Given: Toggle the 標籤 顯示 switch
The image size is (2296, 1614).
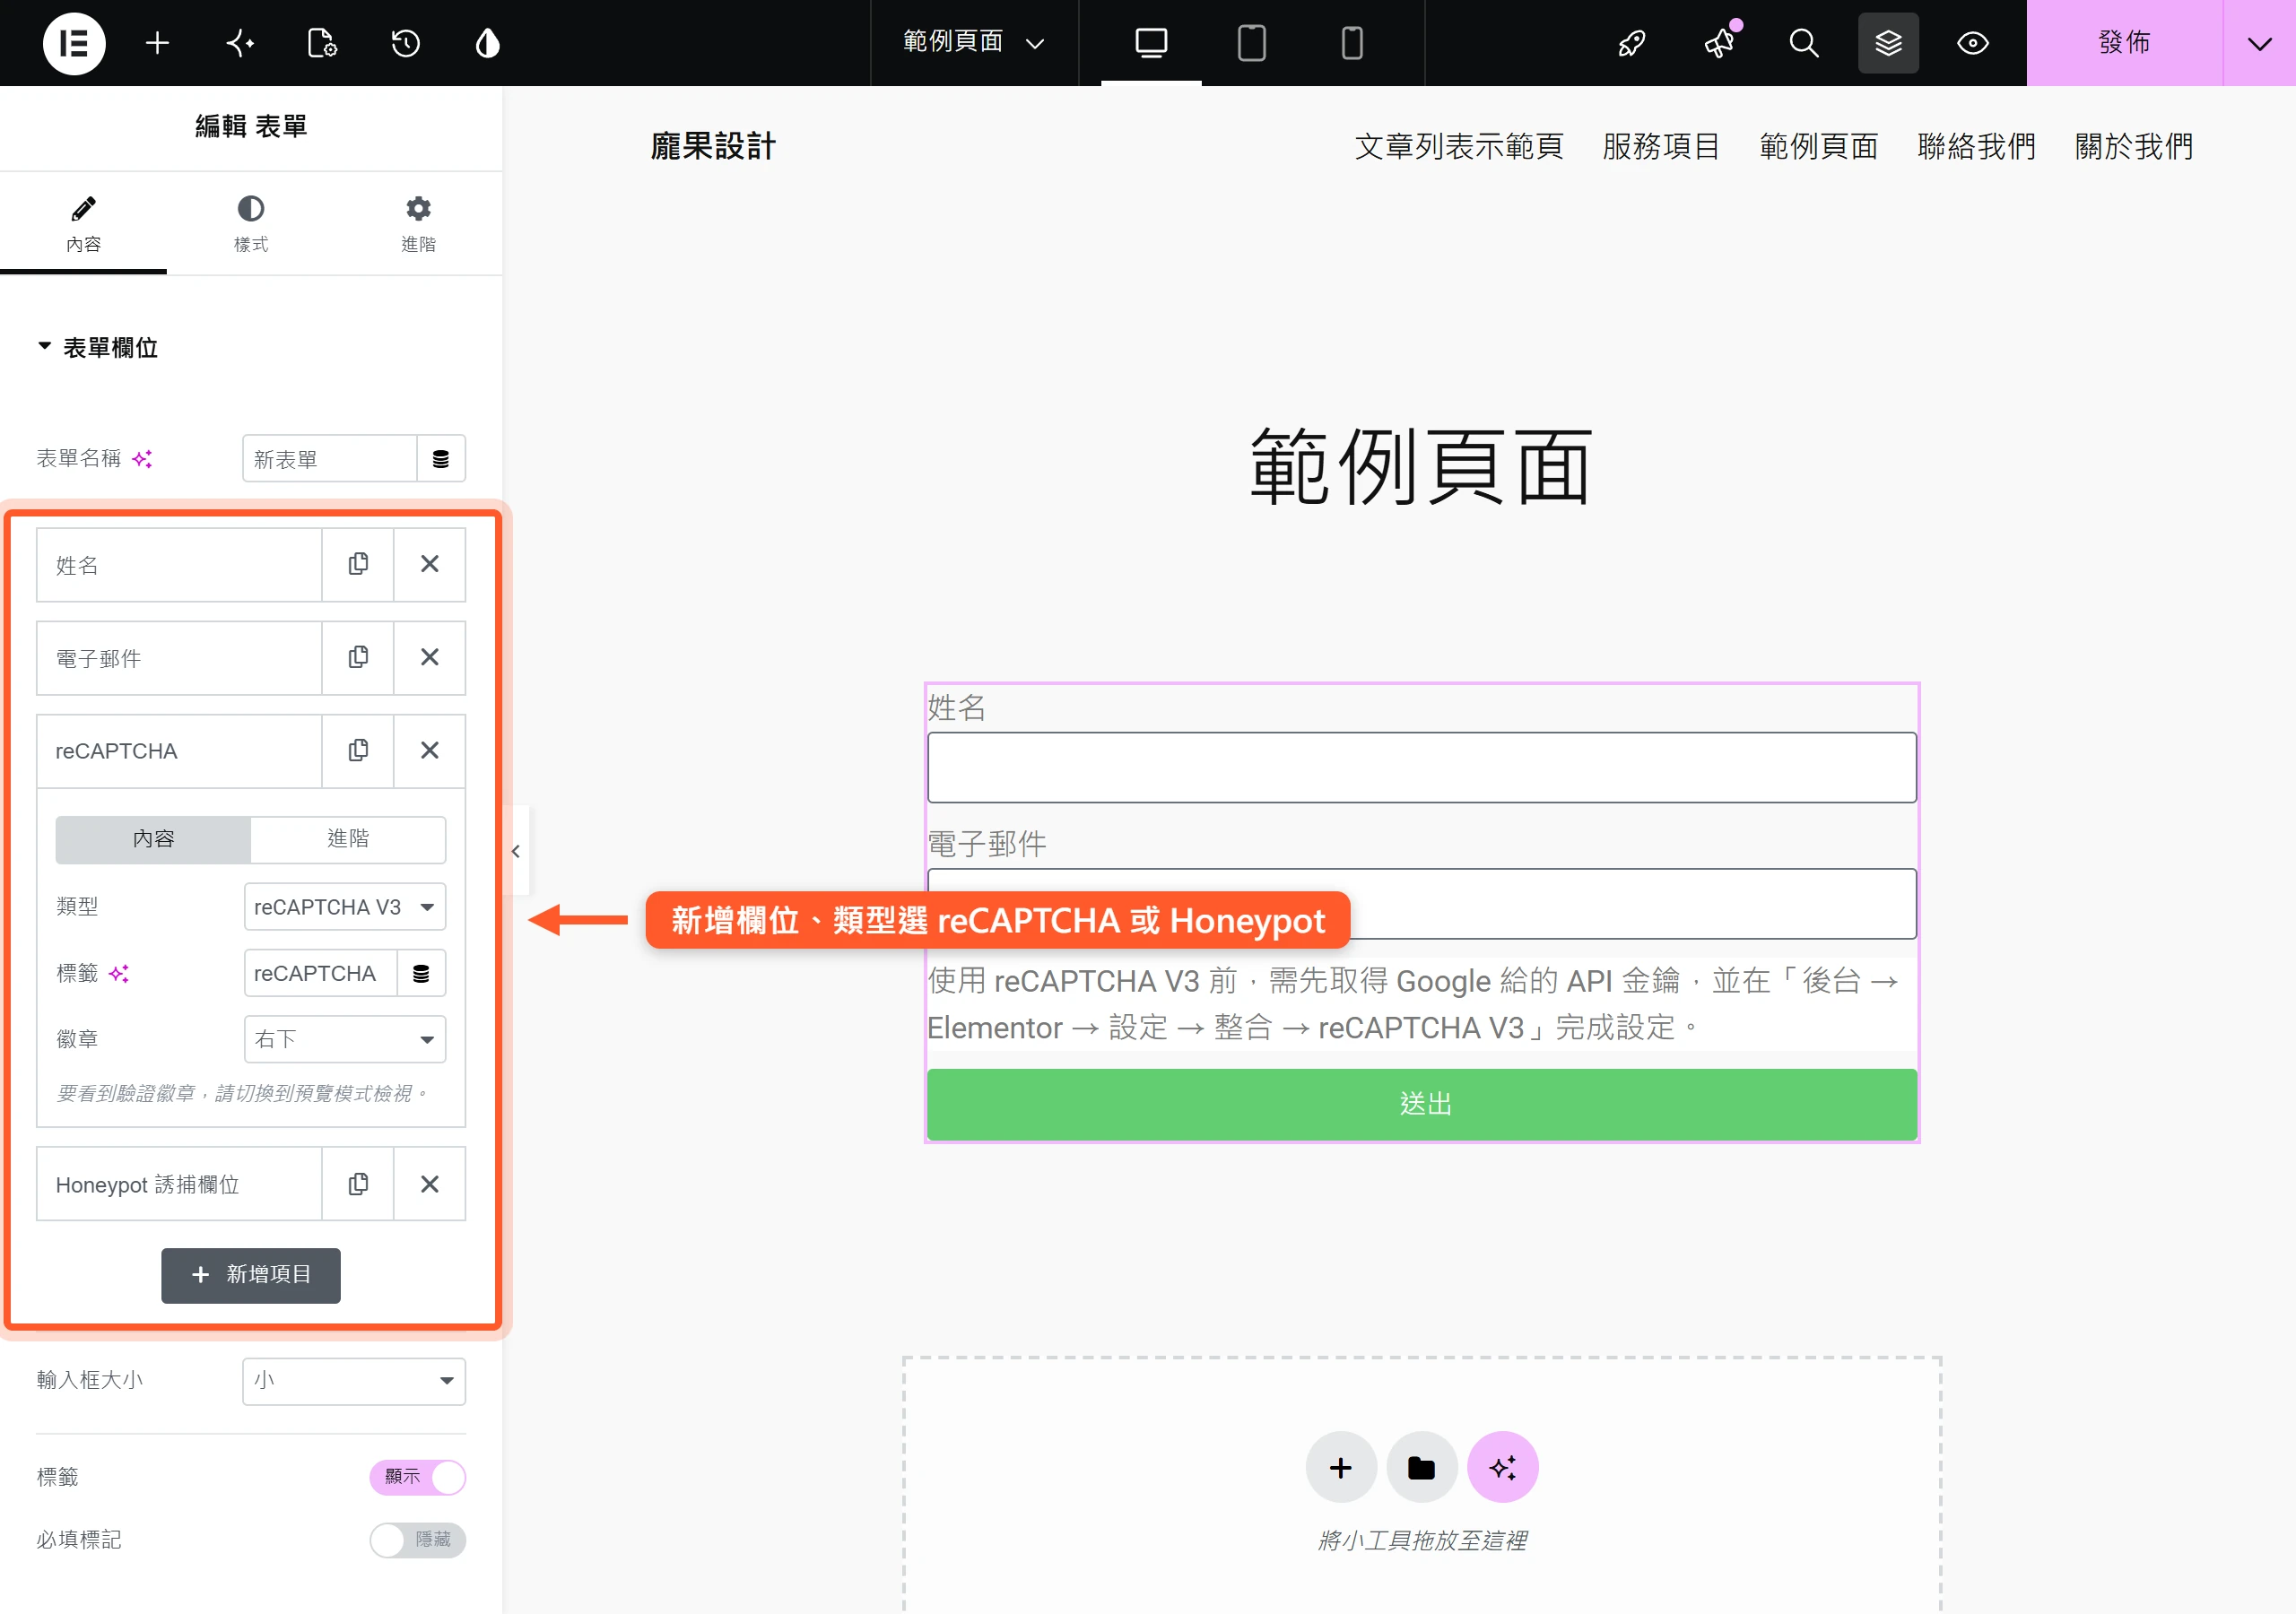Looking at the screenshot, I should (x=418, y=1478).
